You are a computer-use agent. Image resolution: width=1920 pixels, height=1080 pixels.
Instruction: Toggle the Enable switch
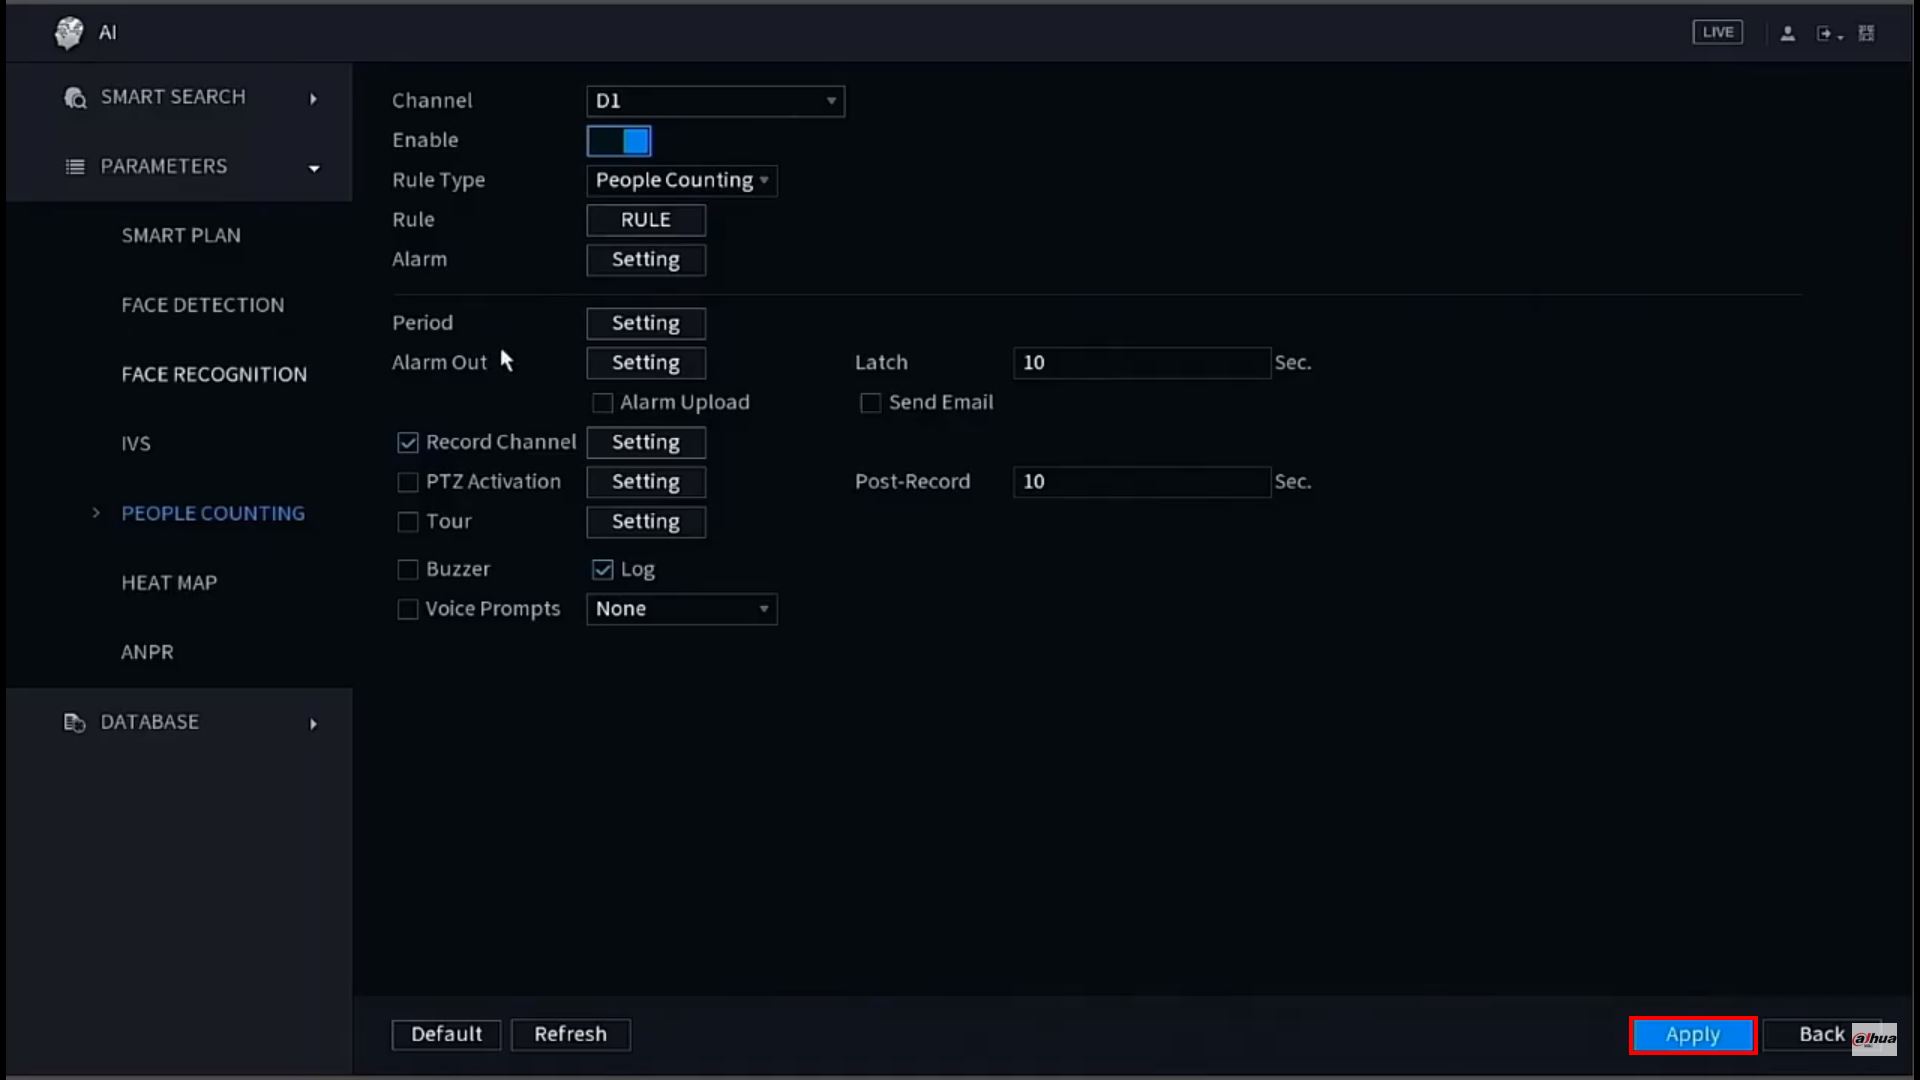[619, 141]
